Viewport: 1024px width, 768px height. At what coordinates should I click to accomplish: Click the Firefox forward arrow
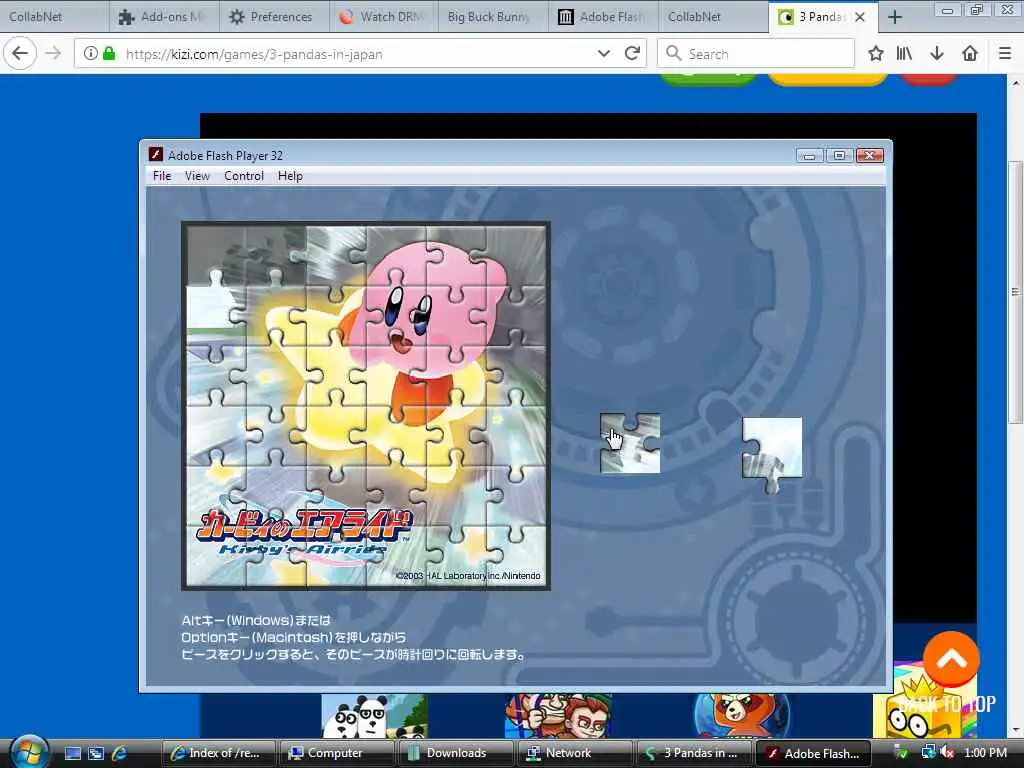[54, 53]
